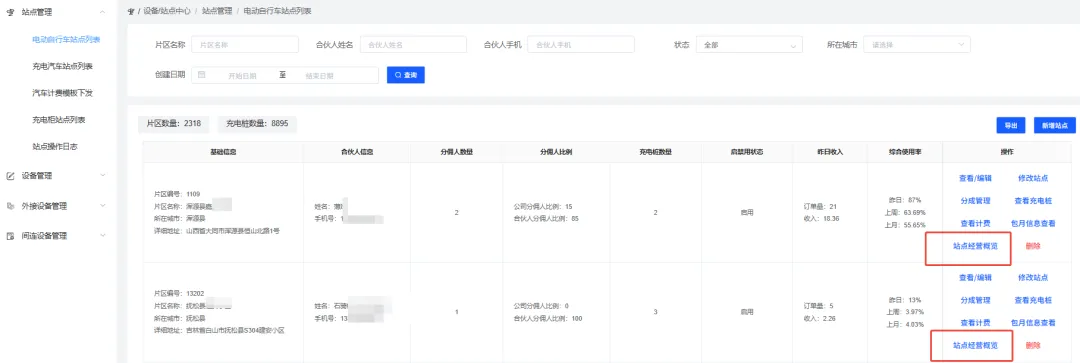The image size is (1080, 363).
Task: Focus the 合伙人姓名 input field
Action: tap(413, 45)
